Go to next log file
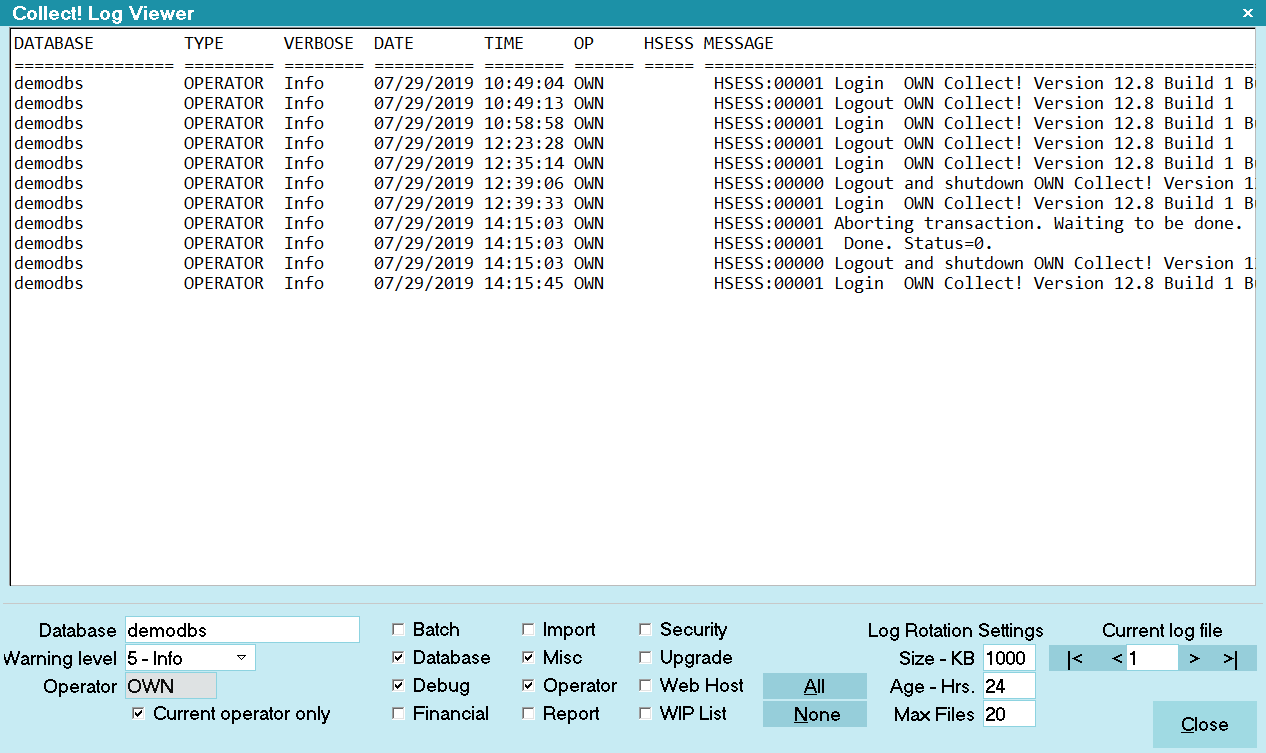Image resolution: width=1266 pixels, height=753 pixels. tap(1194, 658)
